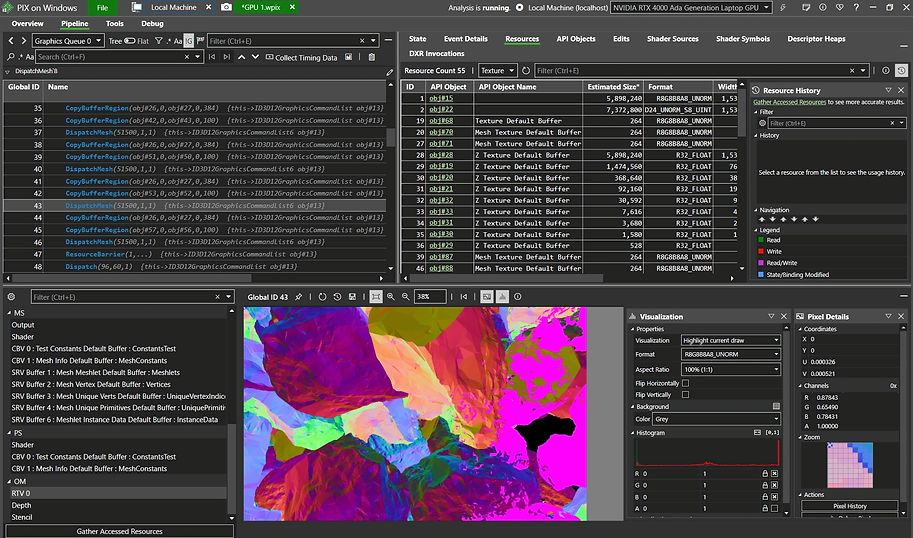Go to previous search match (up chevron)
Viewport: 913px width, 538px height.
tap(241, 57)
